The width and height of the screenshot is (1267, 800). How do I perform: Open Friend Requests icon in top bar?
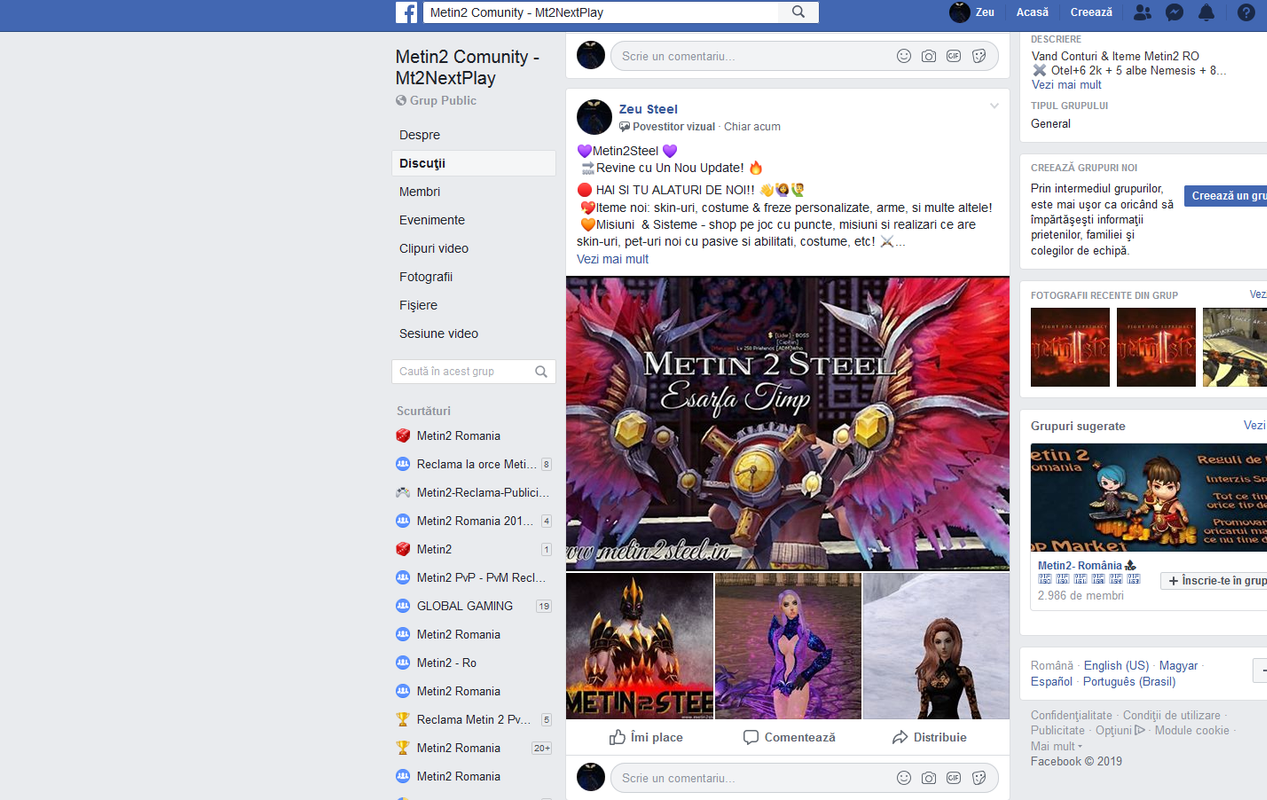(x=1142, y=12)
